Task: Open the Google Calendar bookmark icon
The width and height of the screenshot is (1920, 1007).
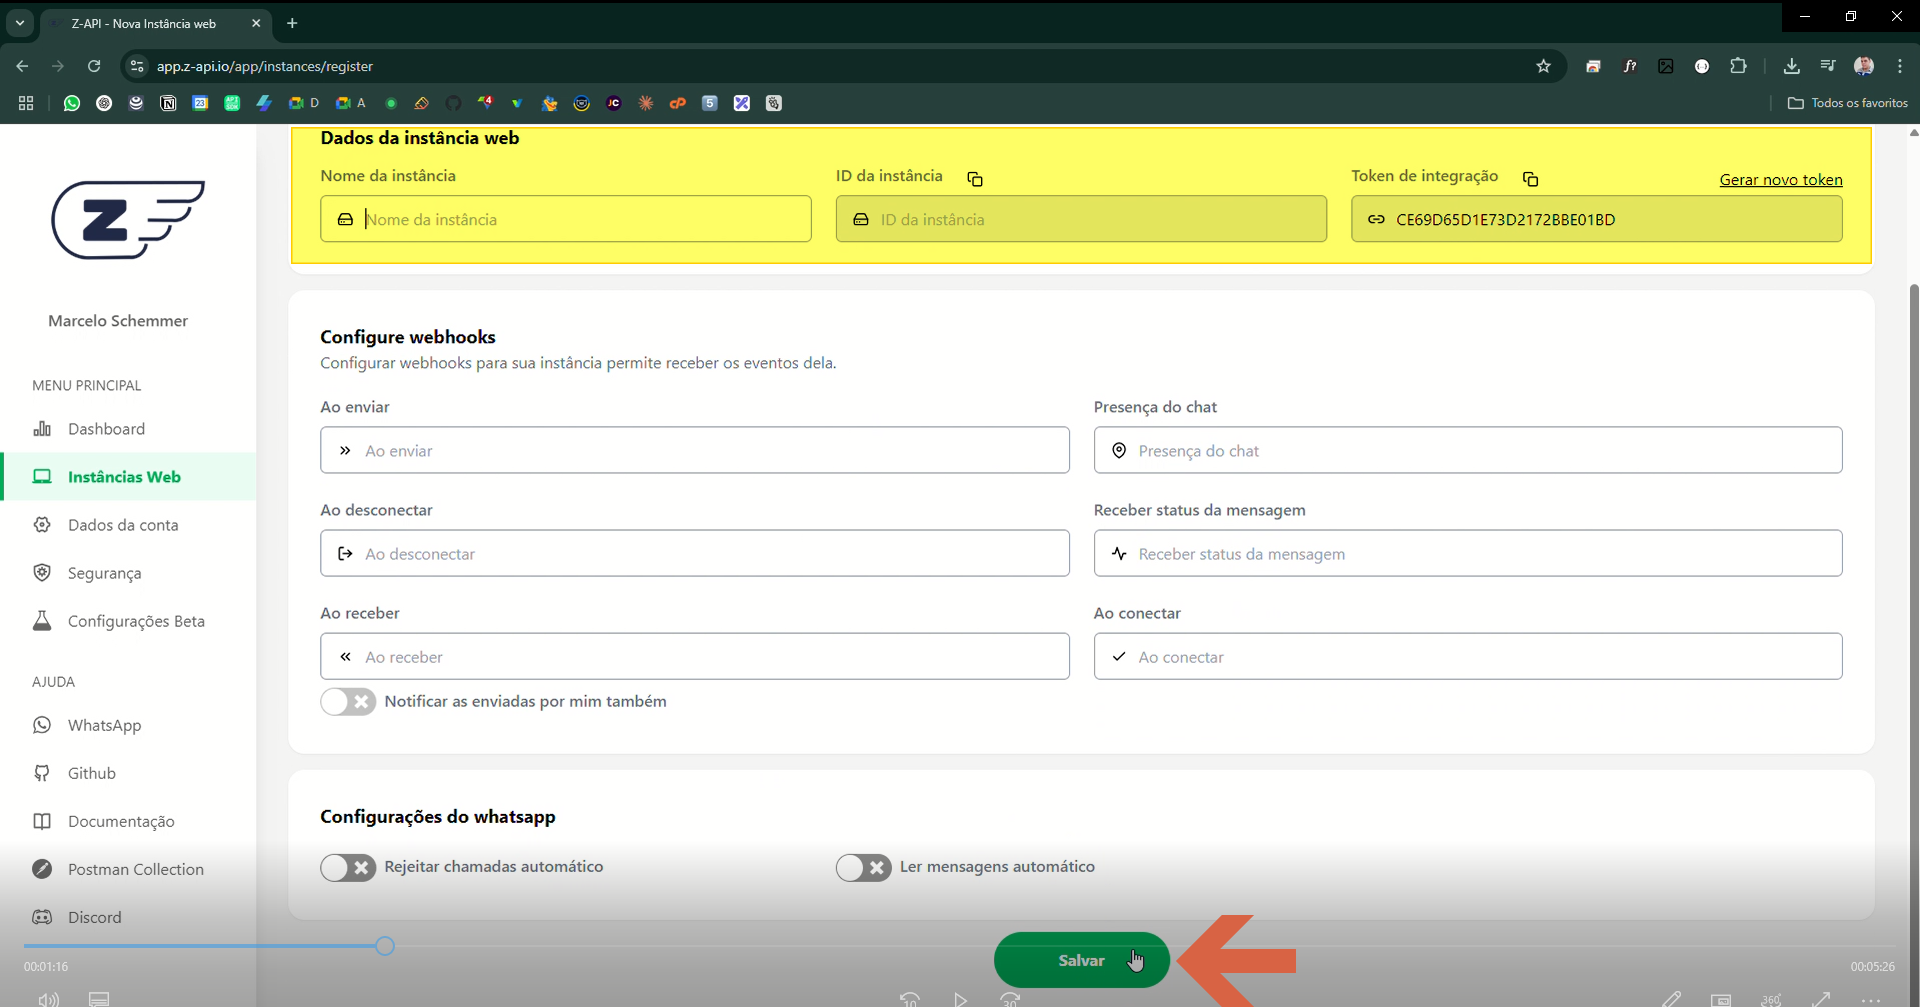Action: click(200, 103)
